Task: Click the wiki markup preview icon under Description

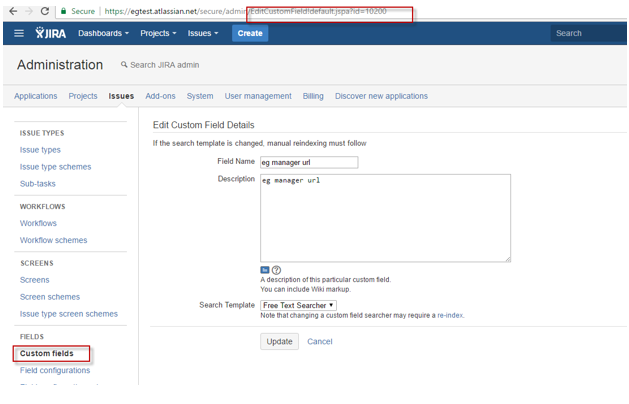Action: [x=265, y=270]
